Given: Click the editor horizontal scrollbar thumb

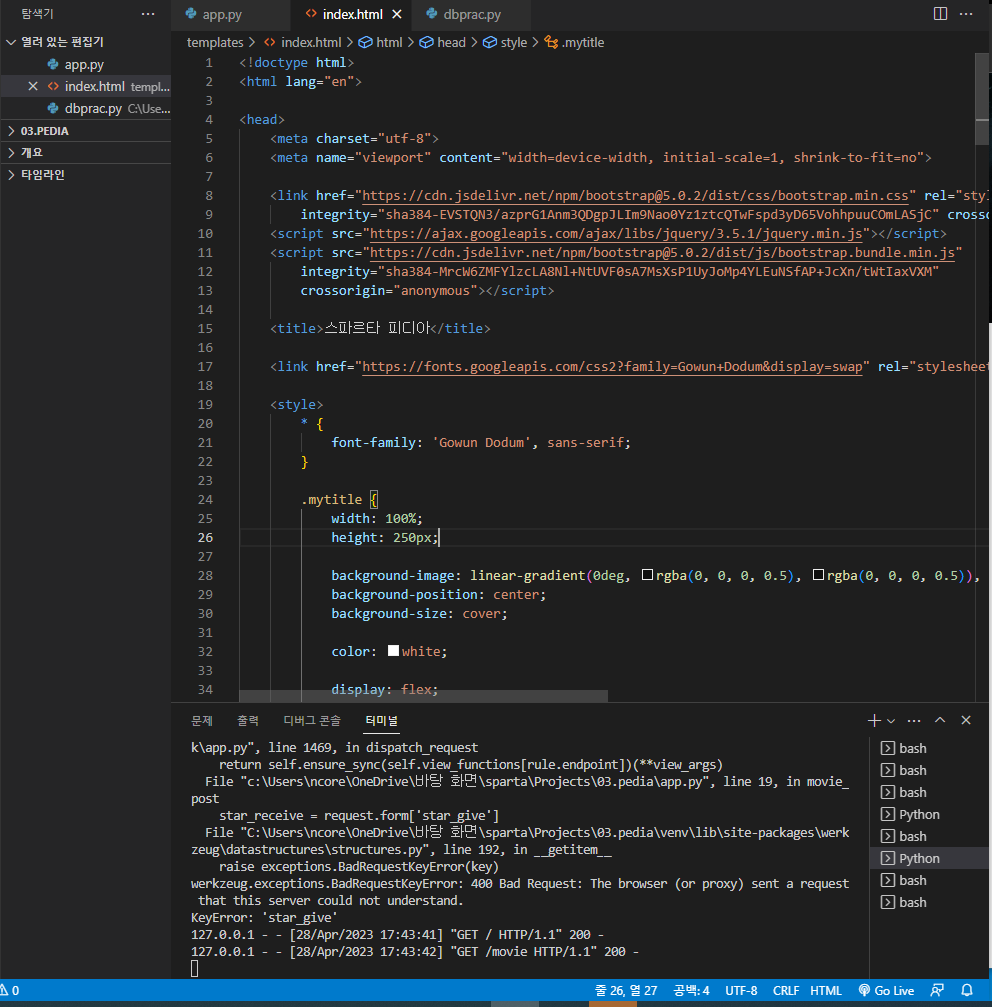Looking at the screenshot, I should (423, 696).
